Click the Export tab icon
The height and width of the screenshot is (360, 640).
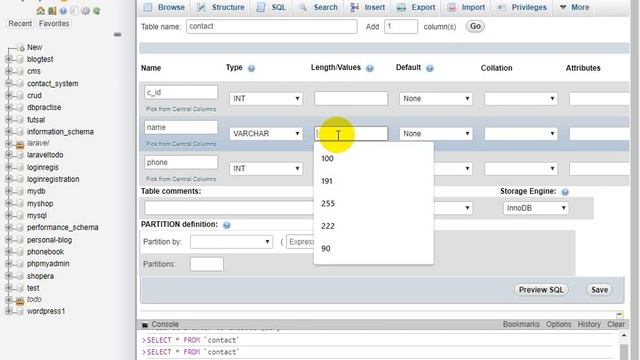click(401, 7)
